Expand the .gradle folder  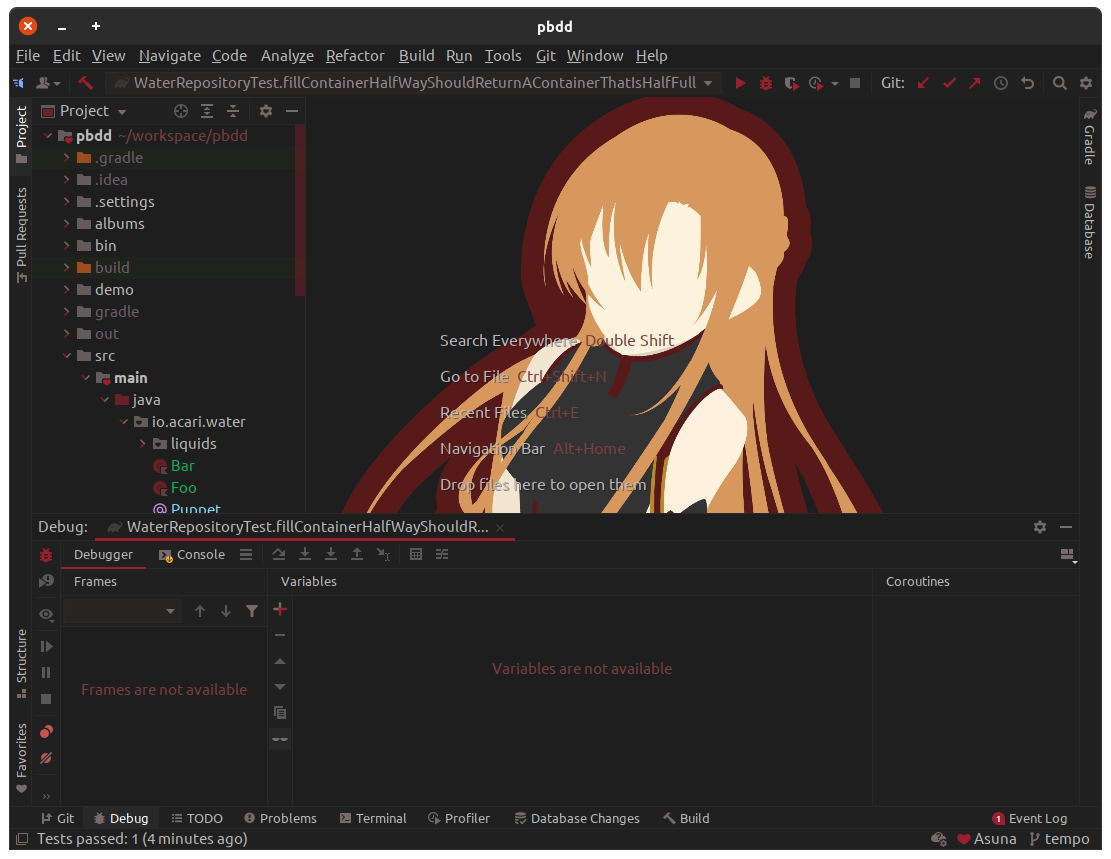click(67, 157)
